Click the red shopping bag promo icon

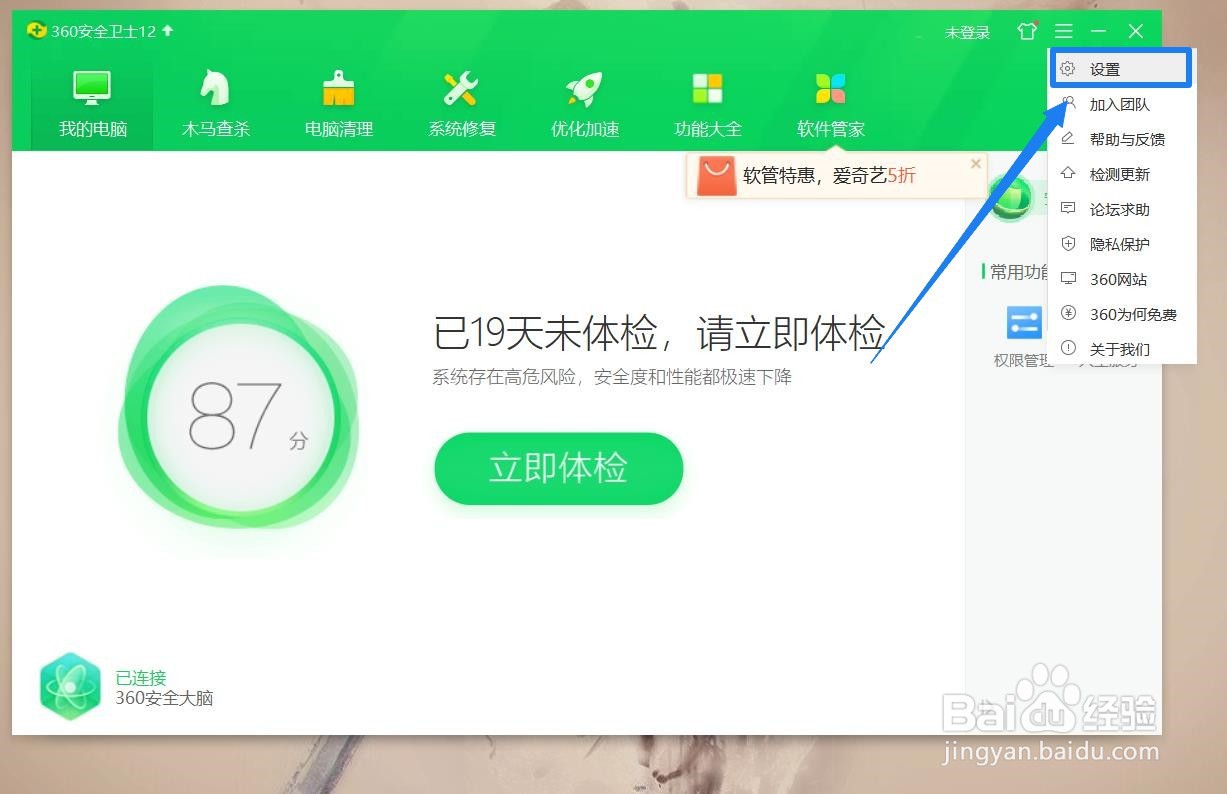click(x=716, y=176)
